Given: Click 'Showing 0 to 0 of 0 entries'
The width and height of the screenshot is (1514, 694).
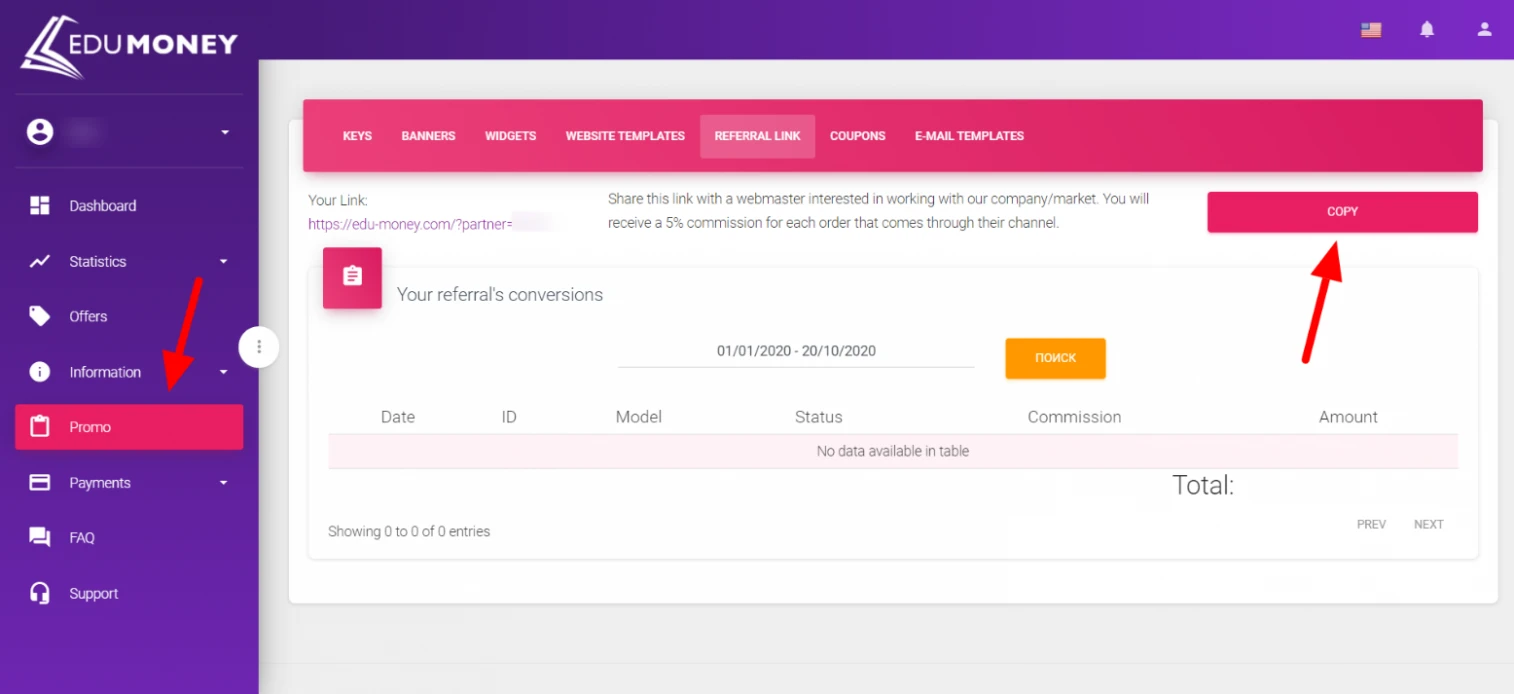Looking at the screenshot, I should pyautogui.click(x=409, y=532).
